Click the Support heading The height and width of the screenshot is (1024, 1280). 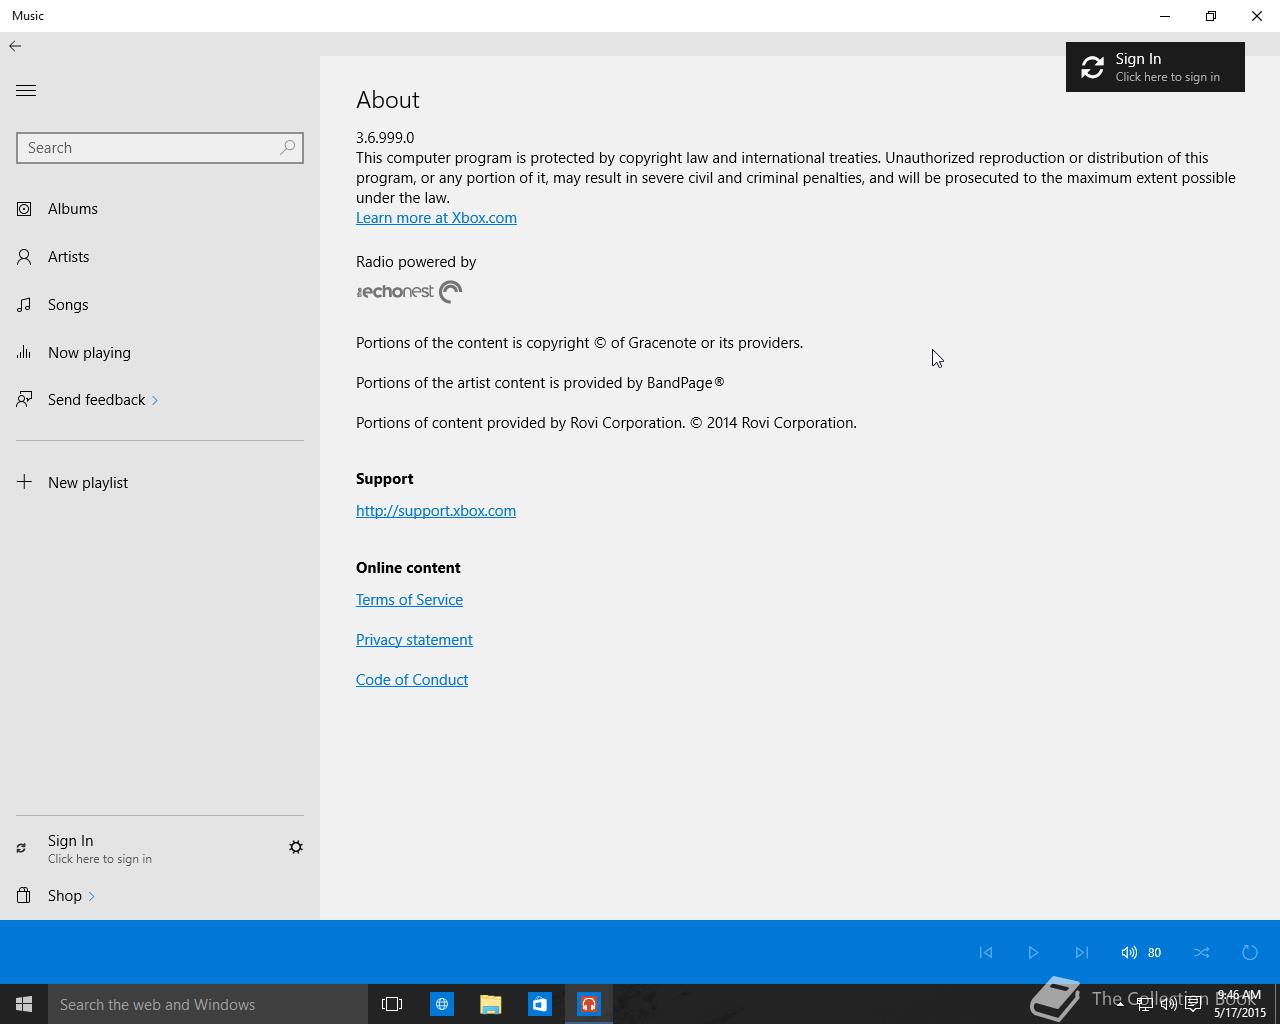[384, 479]
